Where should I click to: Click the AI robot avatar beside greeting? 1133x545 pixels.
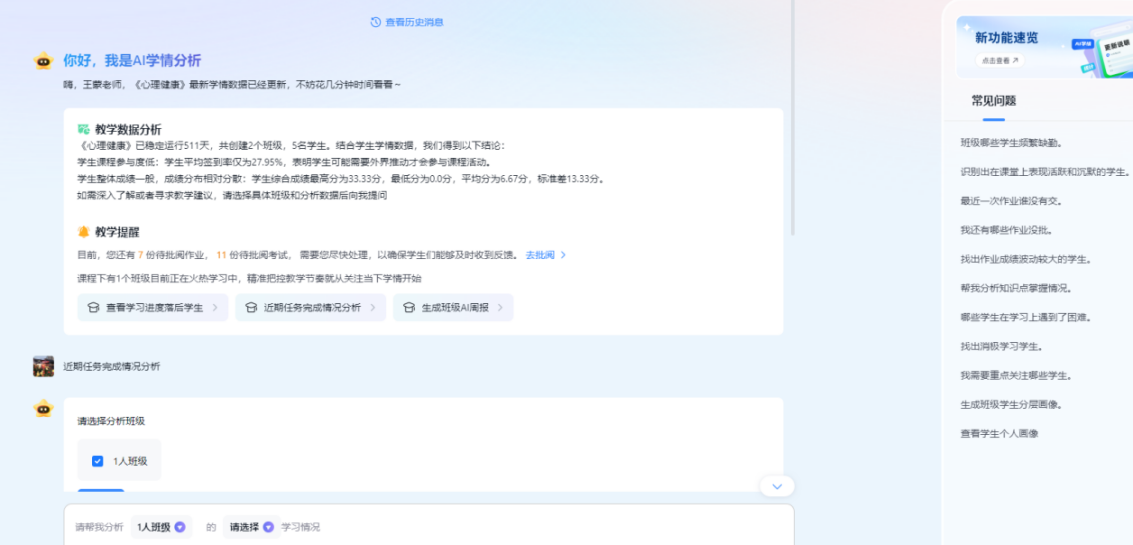point(43,61)
